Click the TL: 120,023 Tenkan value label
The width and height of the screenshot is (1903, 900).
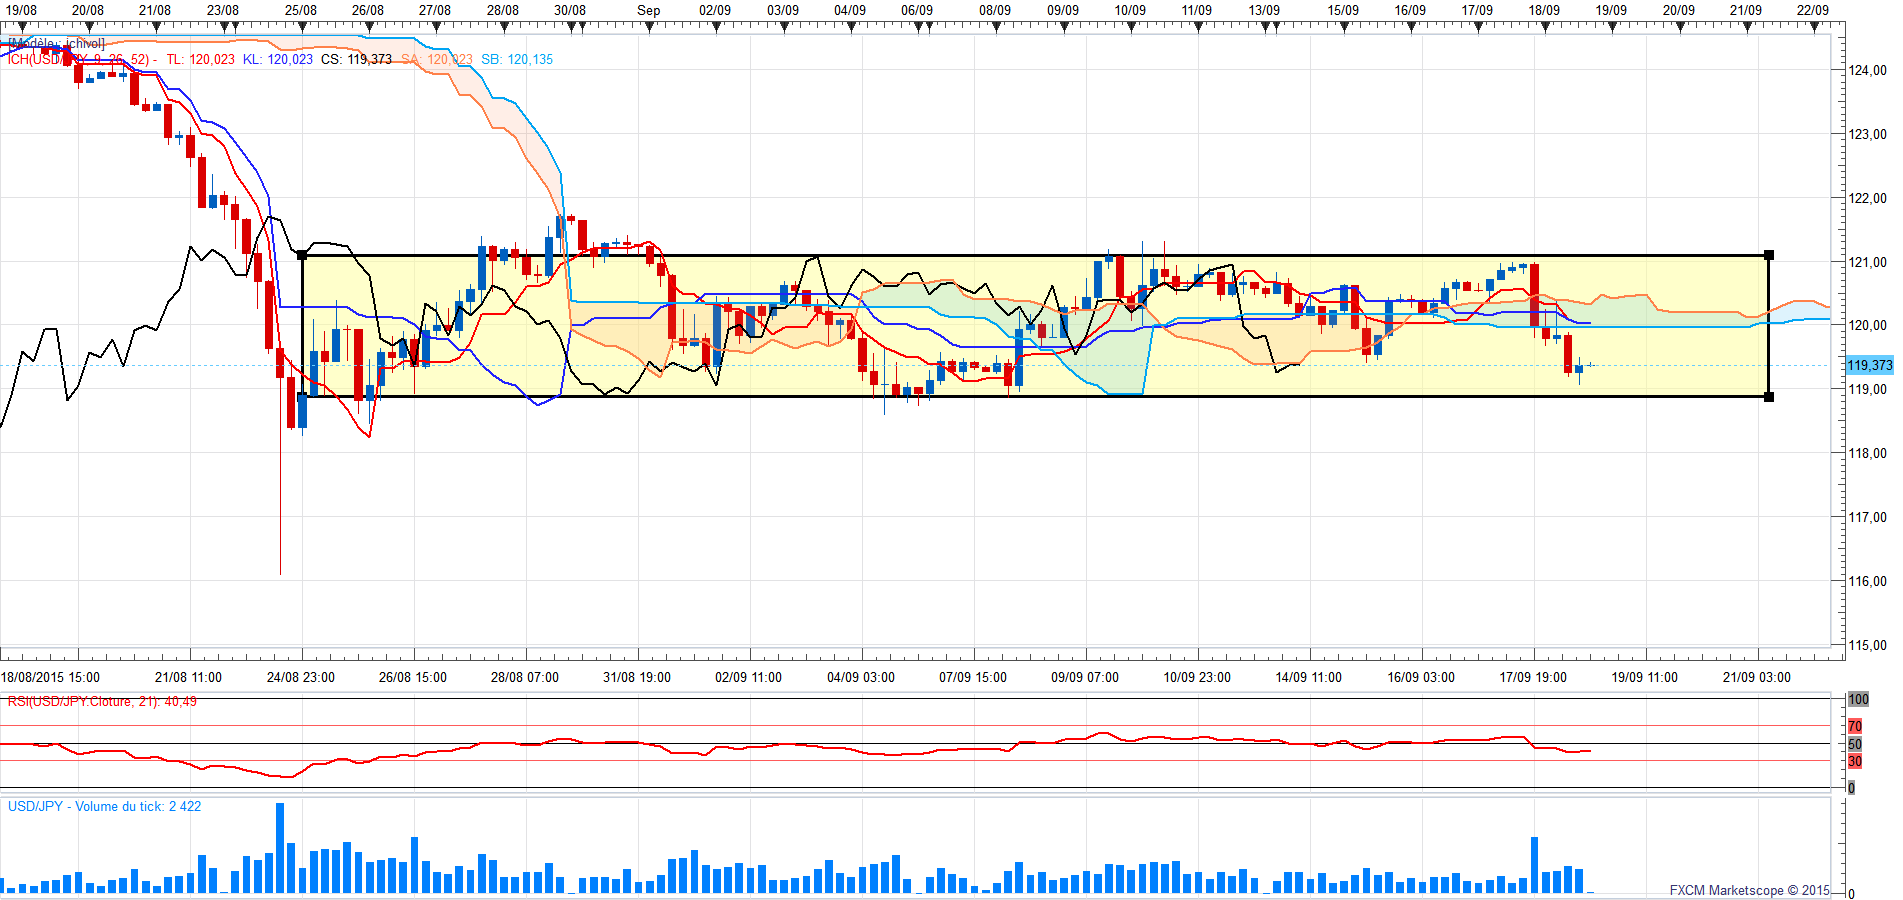[x=200, y=60]
